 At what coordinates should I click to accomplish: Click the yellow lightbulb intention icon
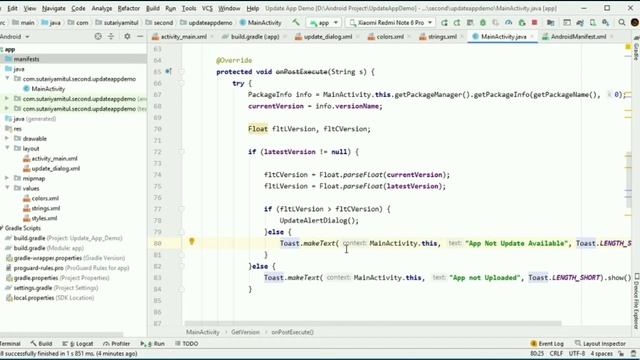pos(192,242)
